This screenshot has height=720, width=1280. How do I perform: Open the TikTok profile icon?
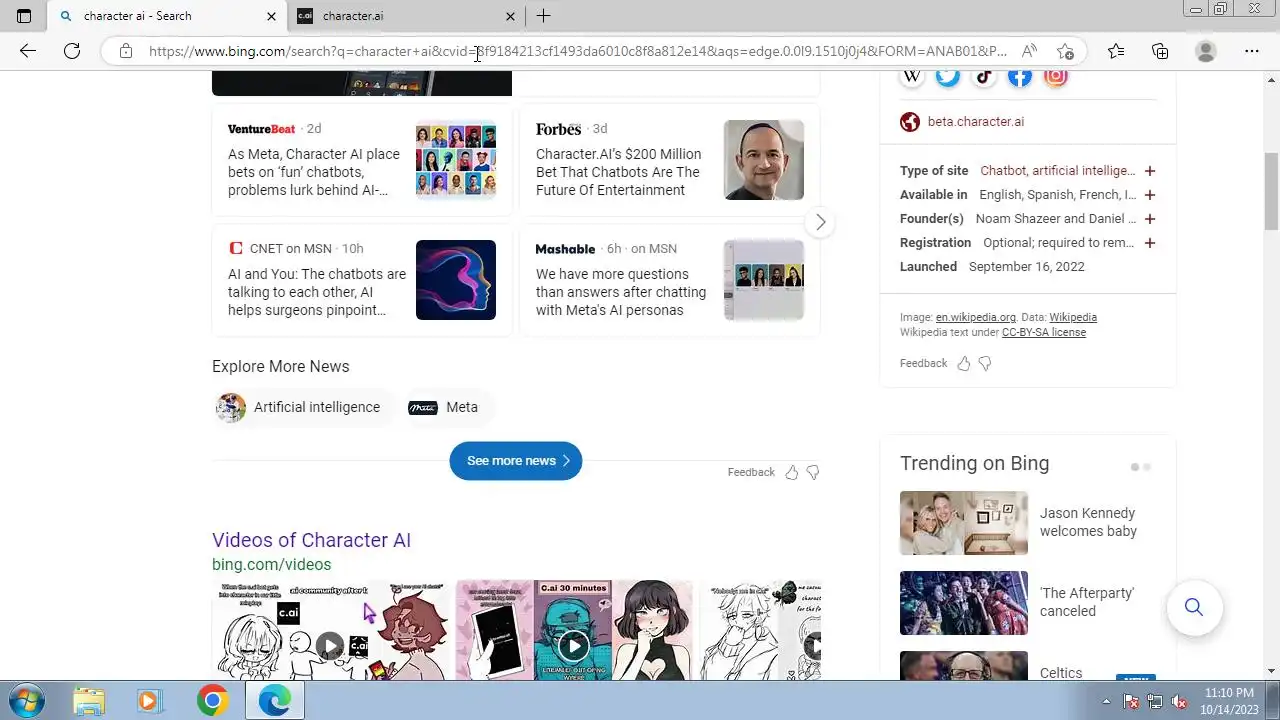(x=983, y=76)
